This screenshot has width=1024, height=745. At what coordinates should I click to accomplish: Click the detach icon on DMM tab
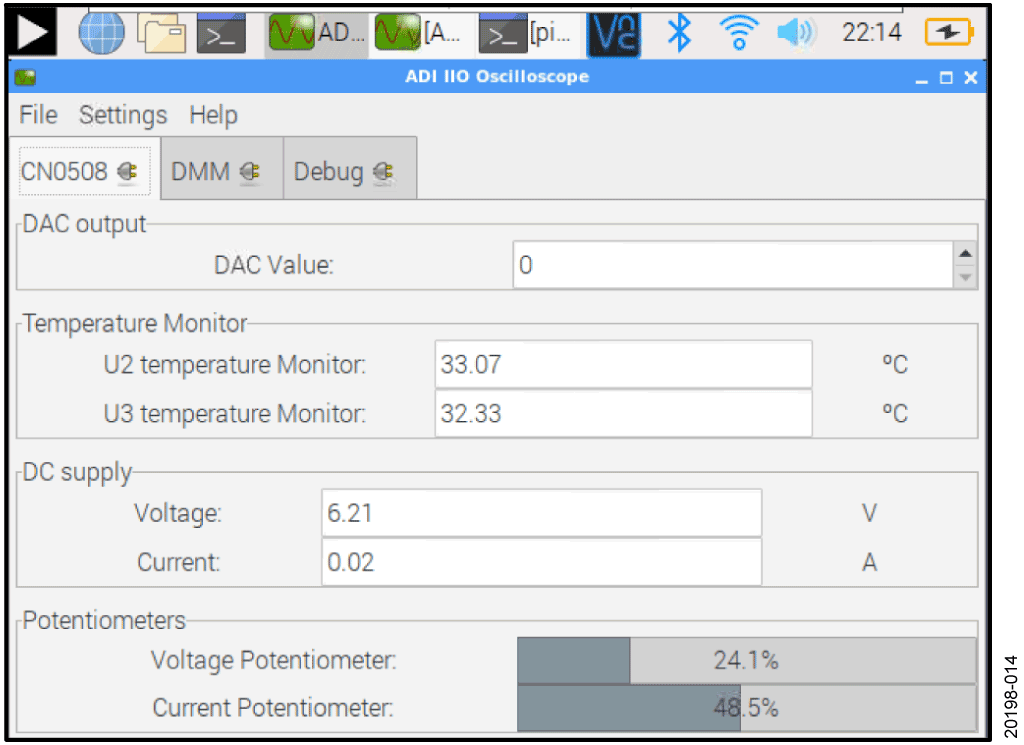click(250, 172)
